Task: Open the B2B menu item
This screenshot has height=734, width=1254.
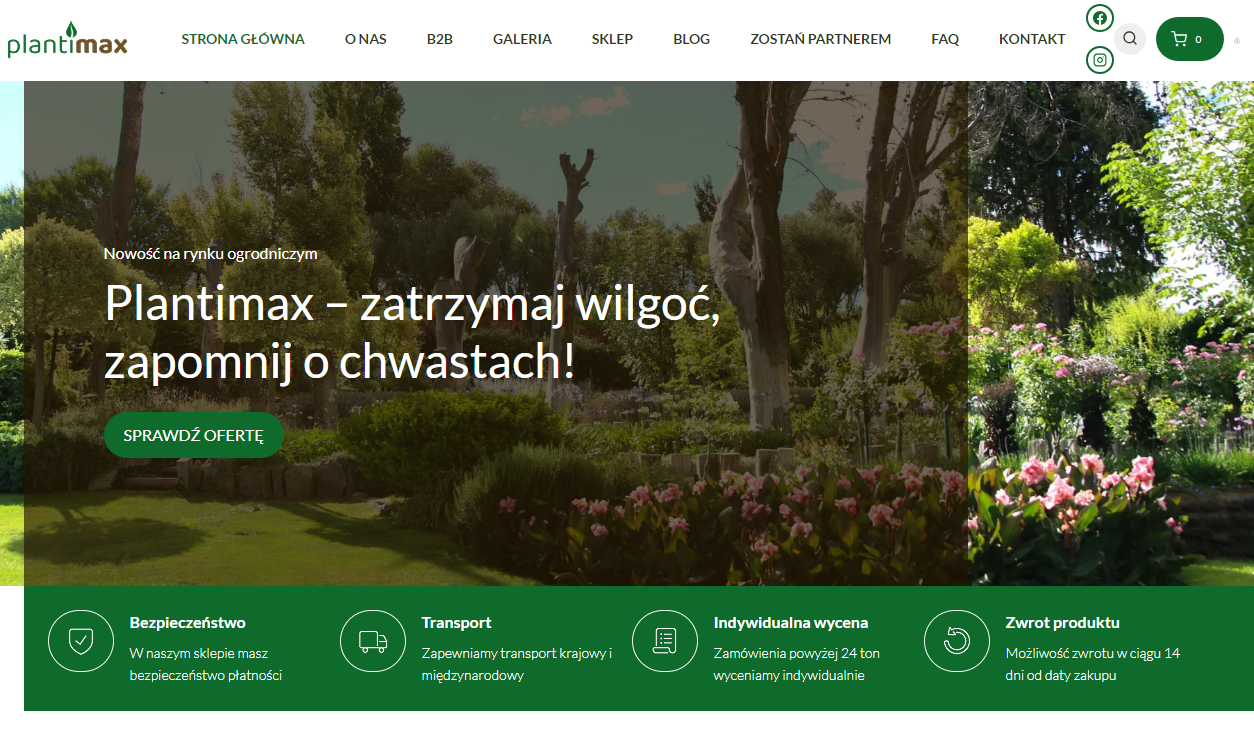Action: click(x=440, y=39)
